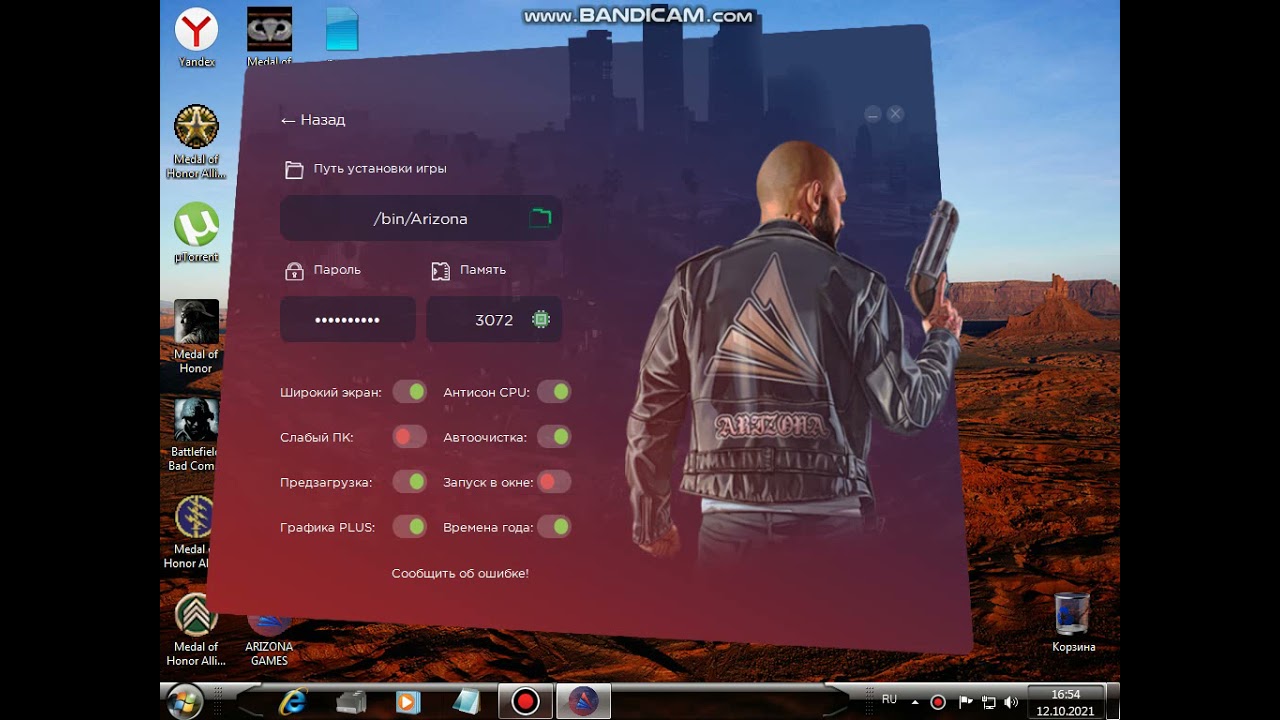Click the green chip icon in memory field
Screen dimensions: 1280x720
[541, 319]
